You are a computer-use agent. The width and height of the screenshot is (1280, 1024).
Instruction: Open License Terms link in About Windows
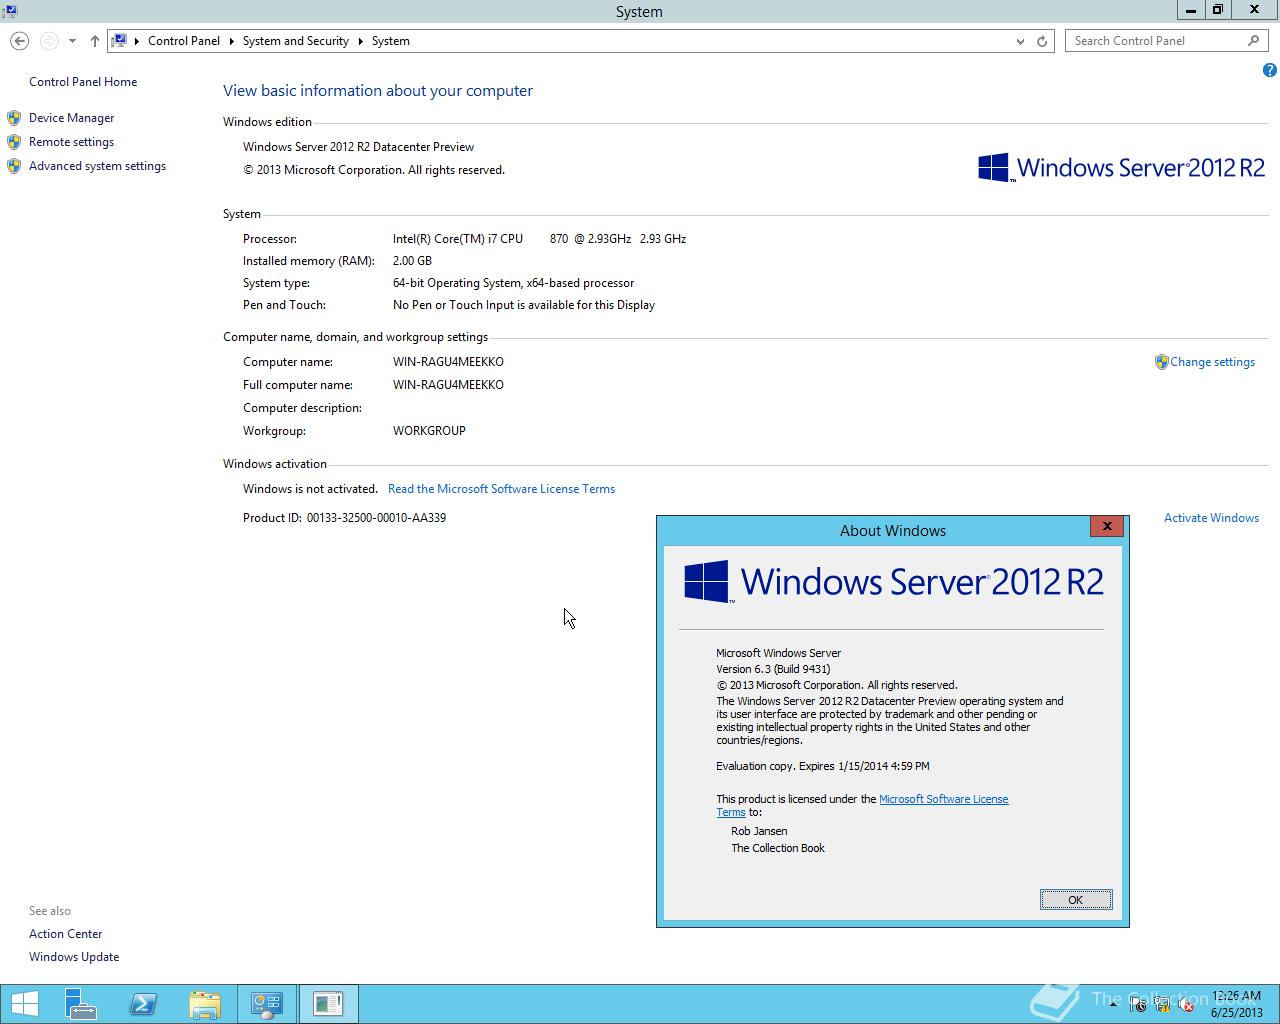(944, 799)
